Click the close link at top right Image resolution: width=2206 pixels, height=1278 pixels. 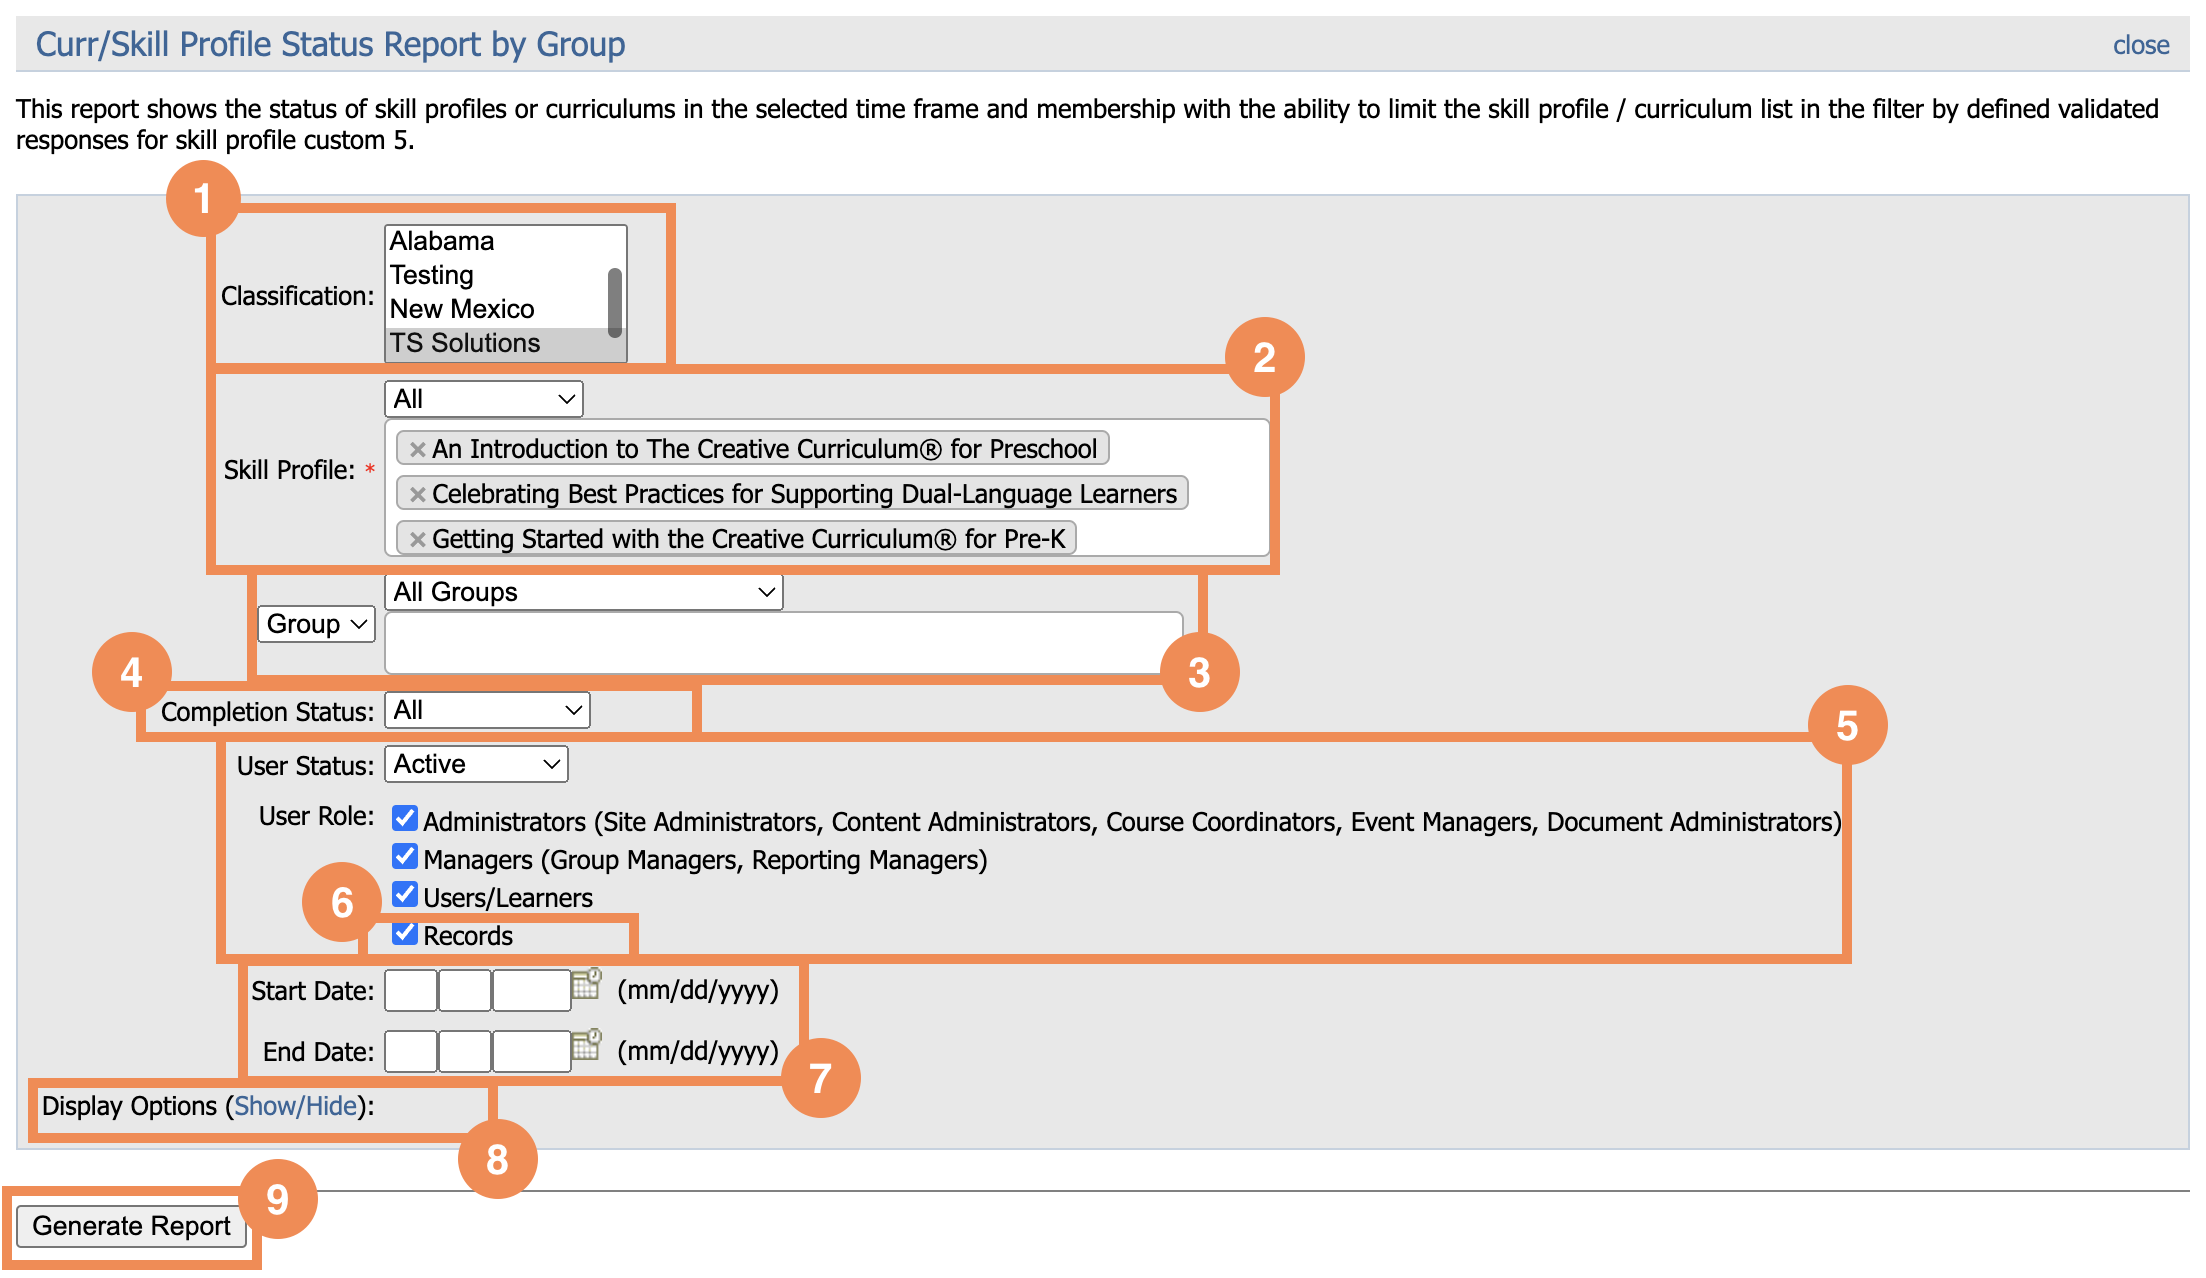pyautogui.click(x=2141, y=44)
